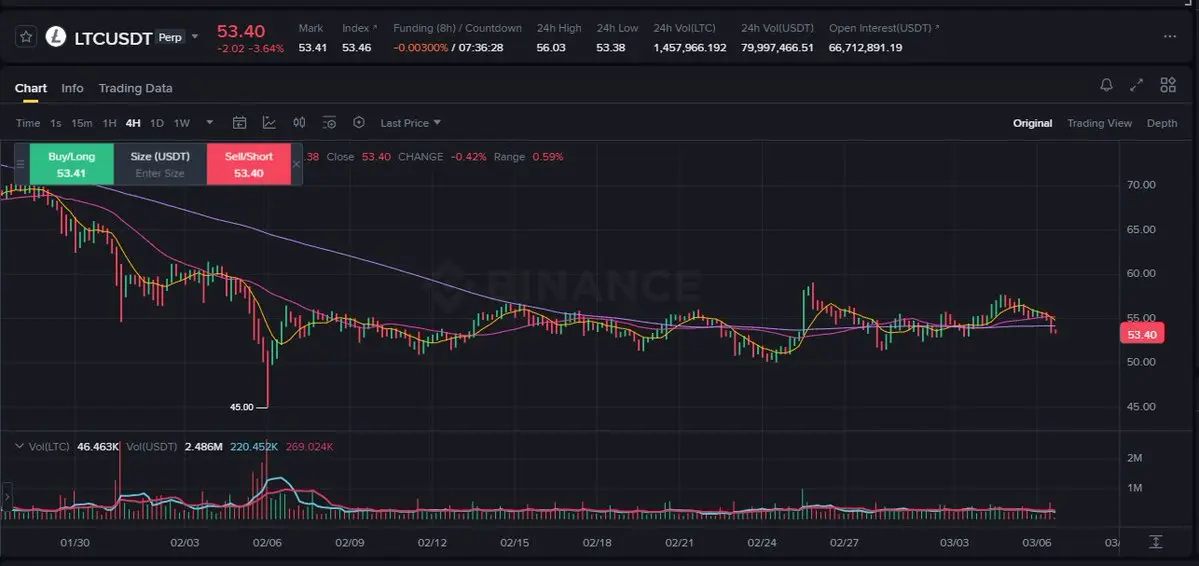
Task: Open the circular target settings icon
Action: (x=359, y=122)
